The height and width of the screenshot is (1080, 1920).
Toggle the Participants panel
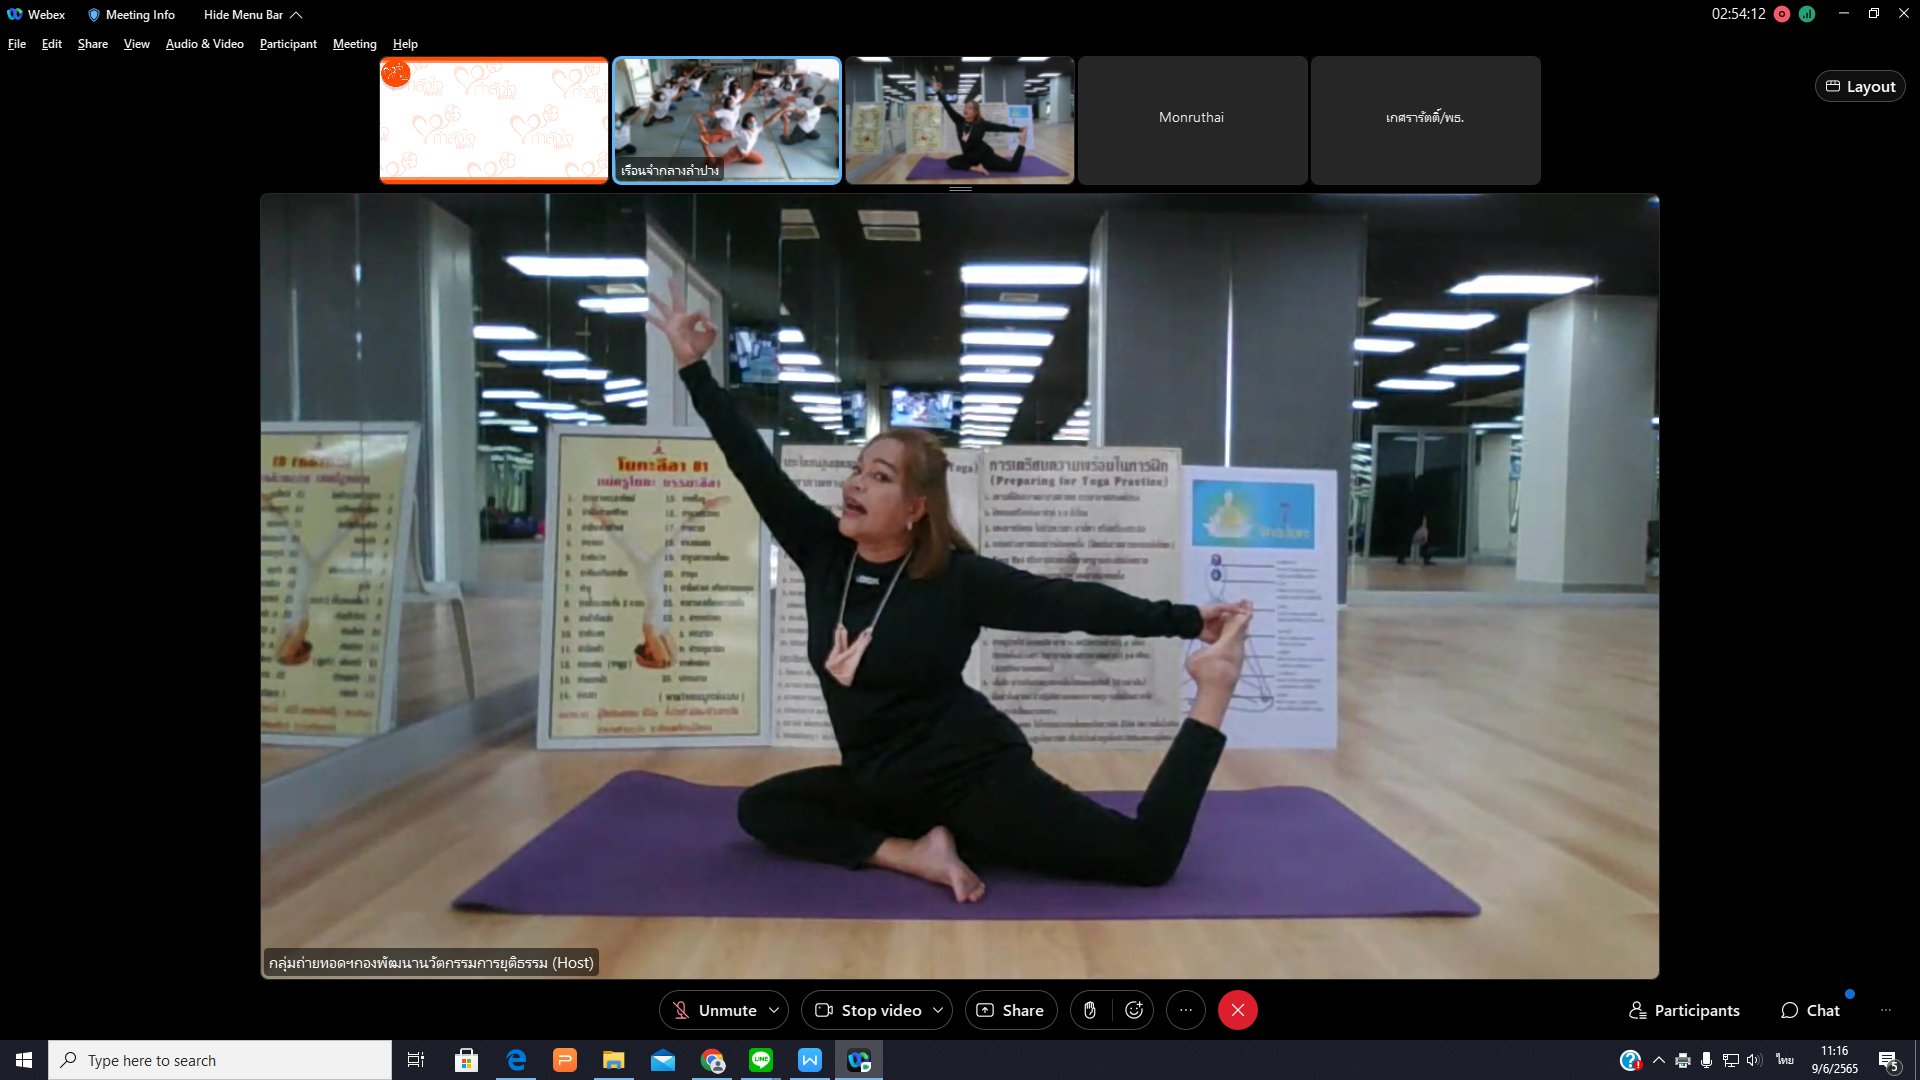(x=1684, y=1010)
